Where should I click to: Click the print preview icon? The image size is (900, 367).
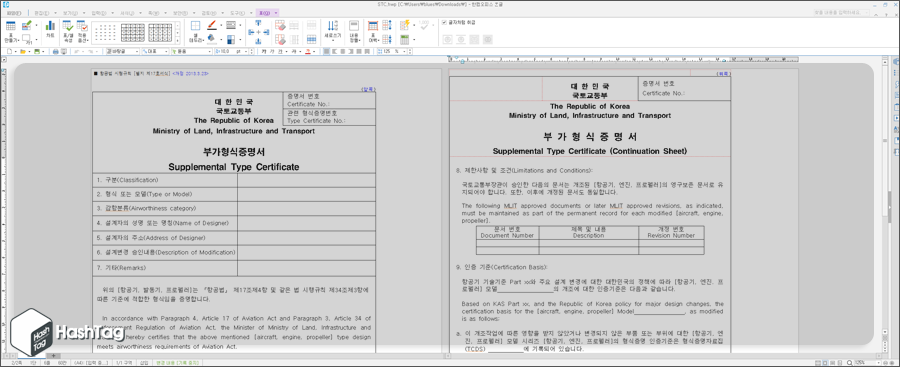(x=64, y=52)
